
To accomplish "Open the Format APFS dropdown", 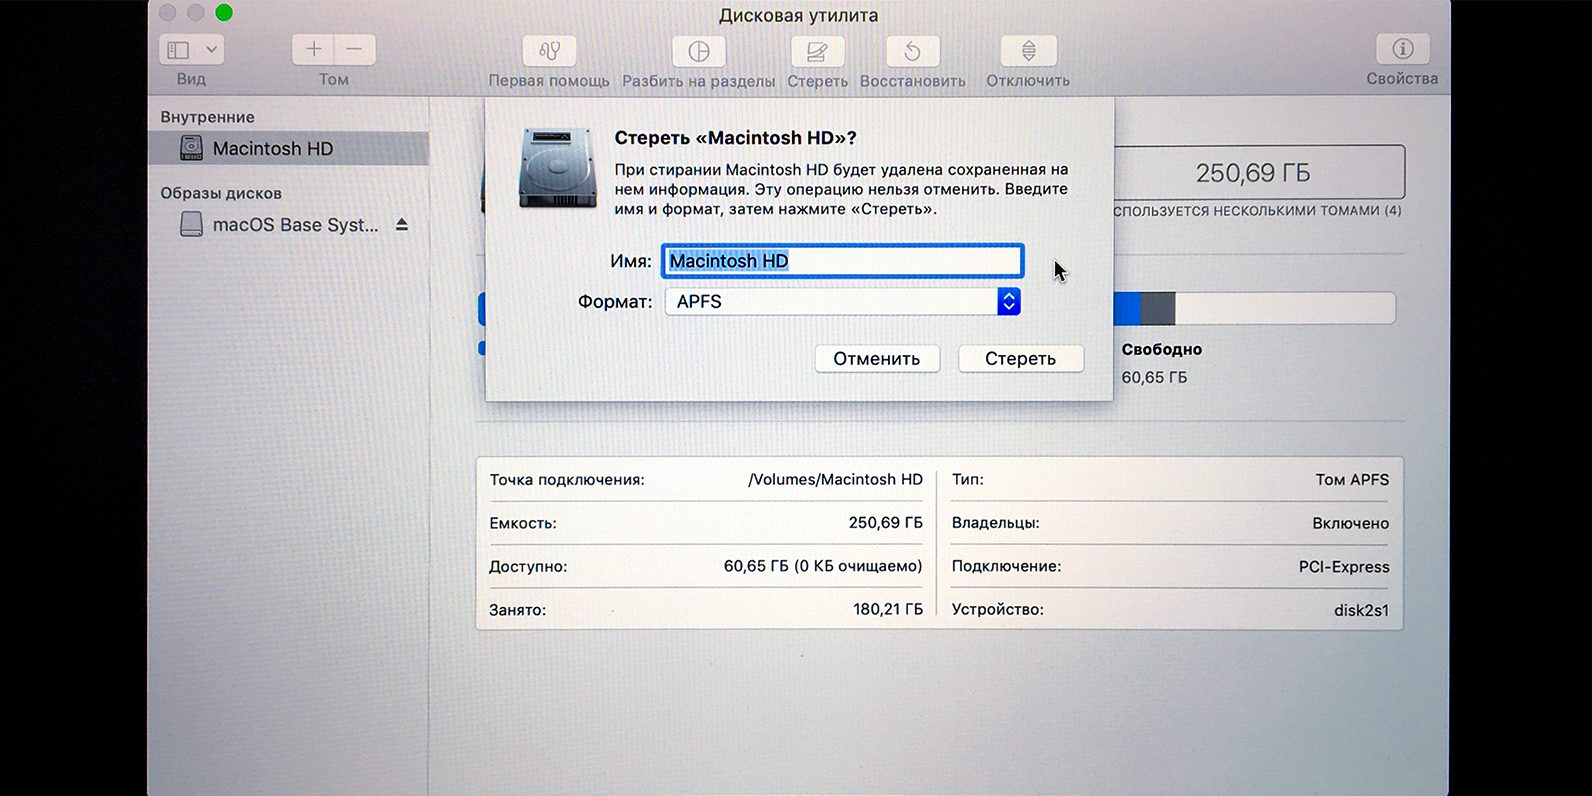I will [x=842, y=301].
